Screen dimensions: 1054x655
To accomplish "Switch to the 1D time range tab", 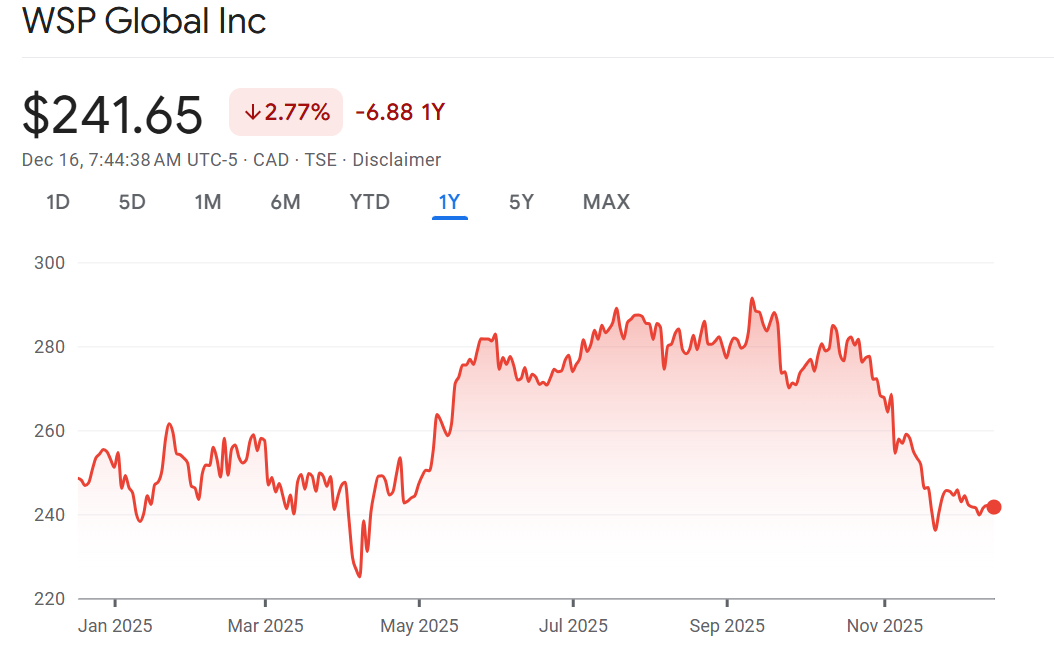I will click(x=58, y=202).
